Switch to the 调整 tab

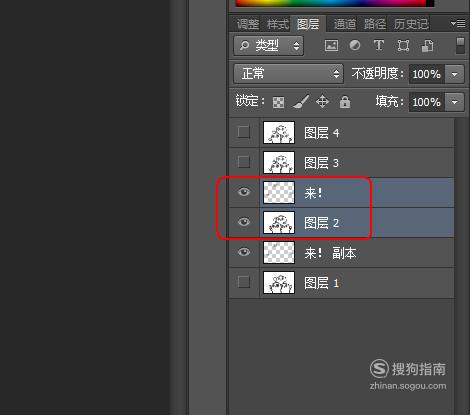coord(248,24)
